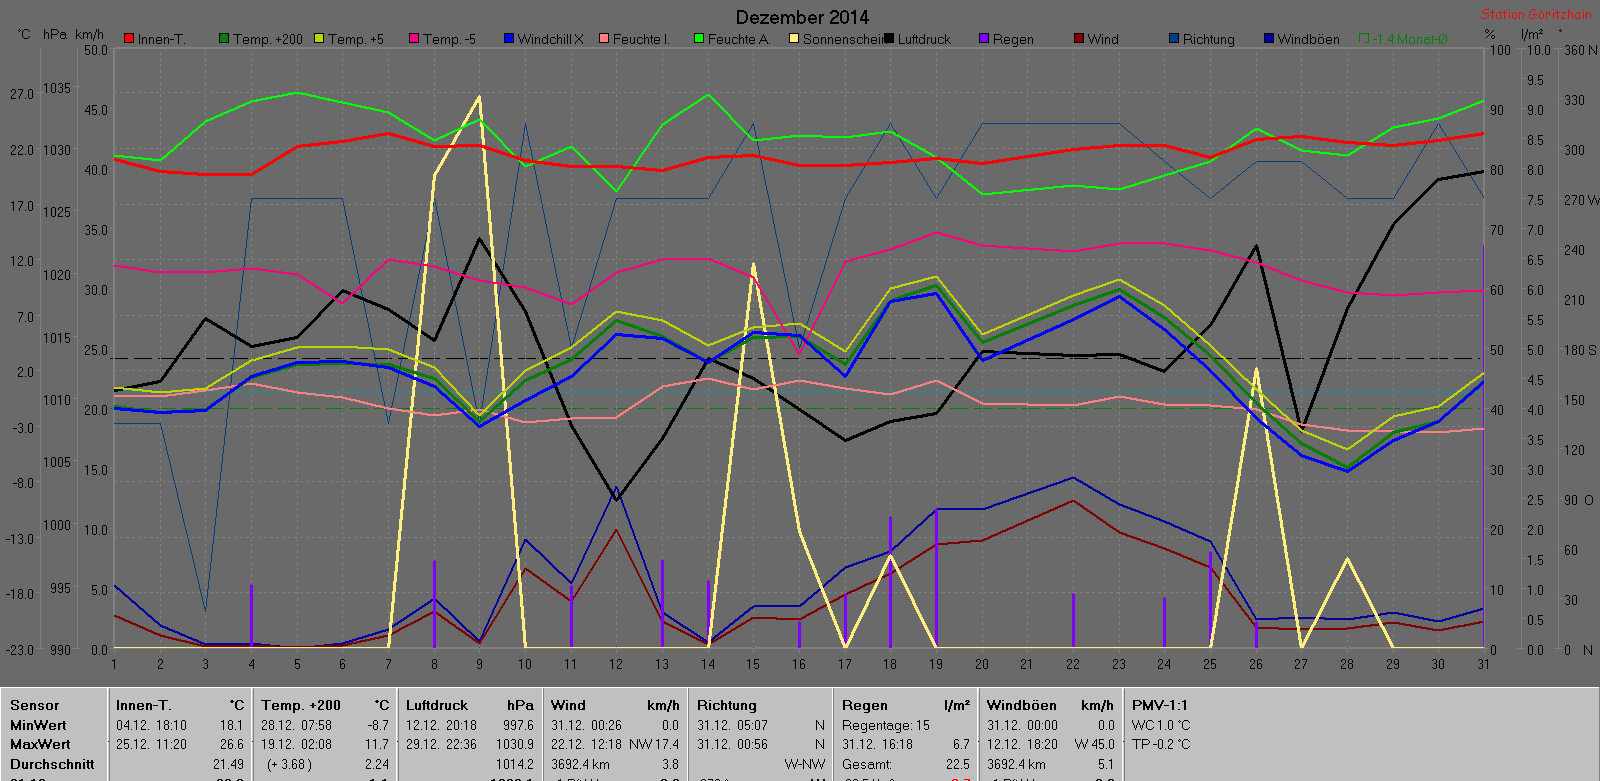Click the Richtung column header in the table
This screenshot has width=1600, height=781.
tap(726, 706)
